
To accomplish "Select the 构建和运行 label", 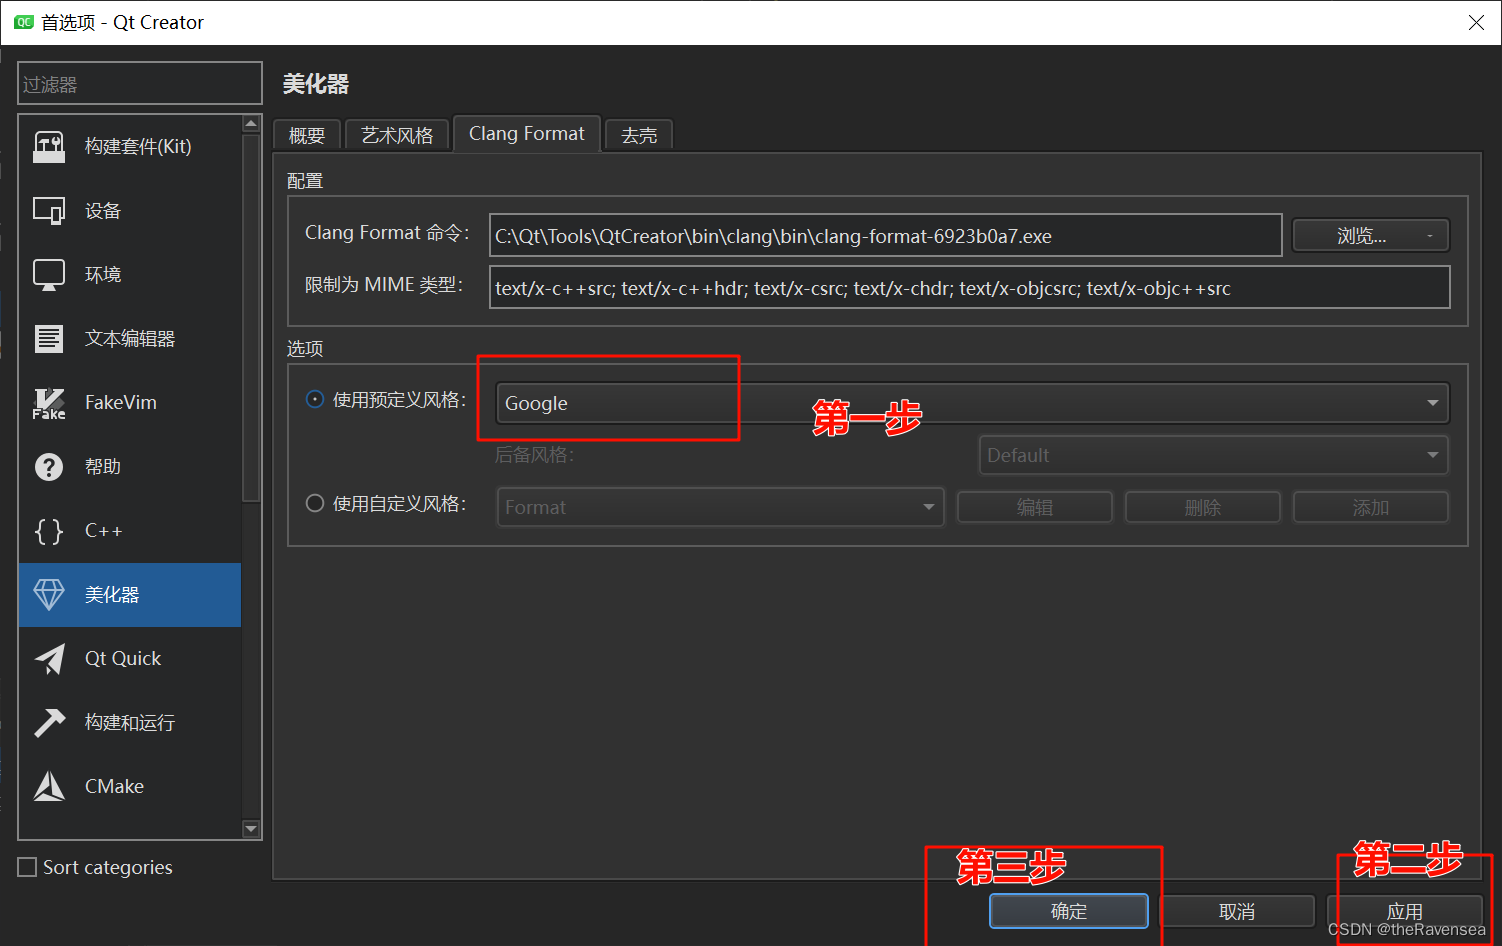I will (x=130, y=723).
